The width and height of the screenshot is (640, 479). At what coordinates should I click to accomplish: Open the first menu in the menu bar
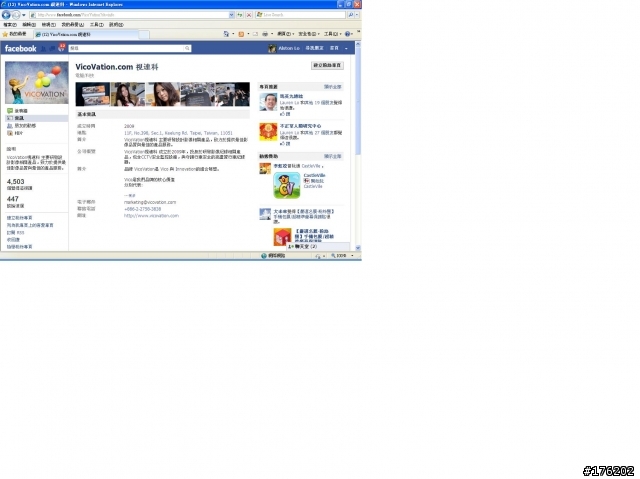pyautogui.click(x=10, y=25)
